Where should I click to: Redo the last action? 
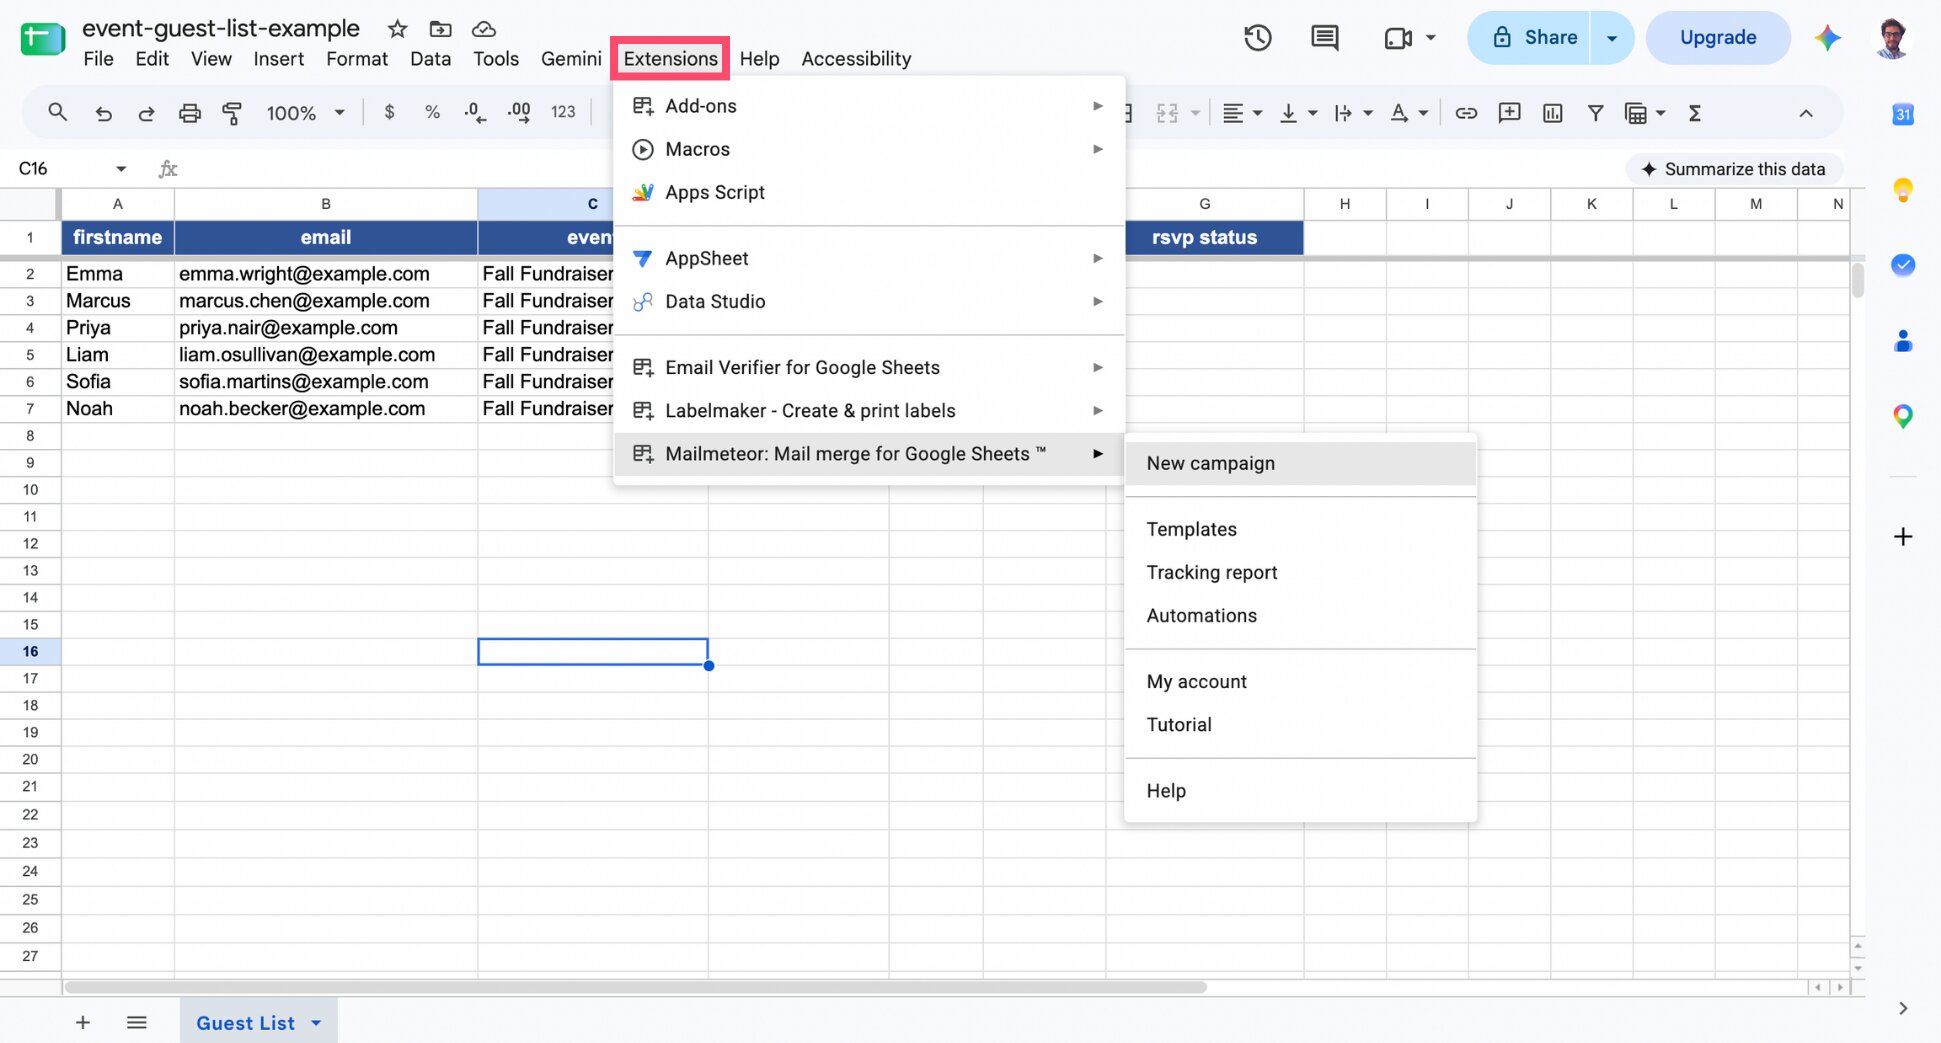[146, 113]
